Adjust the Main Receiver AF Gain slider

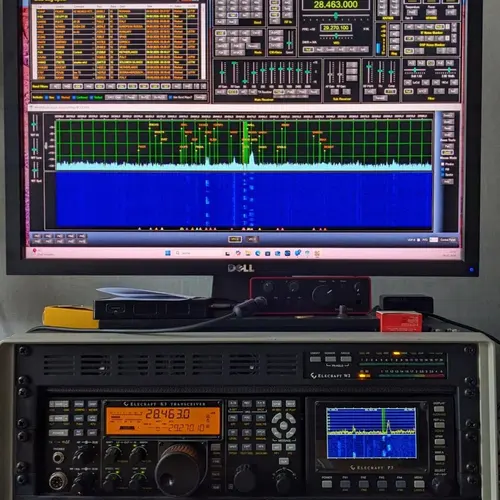coord(223,73)
